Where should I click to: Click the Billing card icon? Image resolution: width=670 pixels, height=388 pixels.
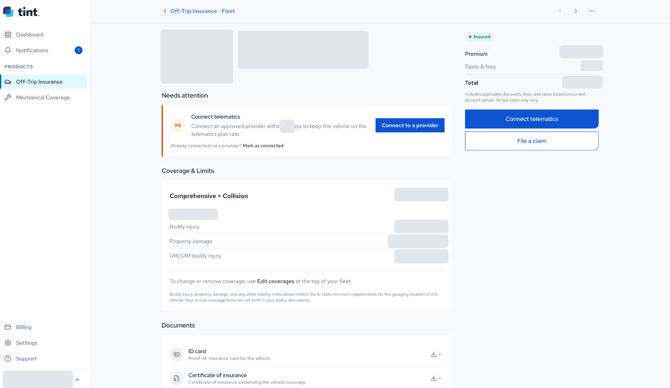(8, 327)
